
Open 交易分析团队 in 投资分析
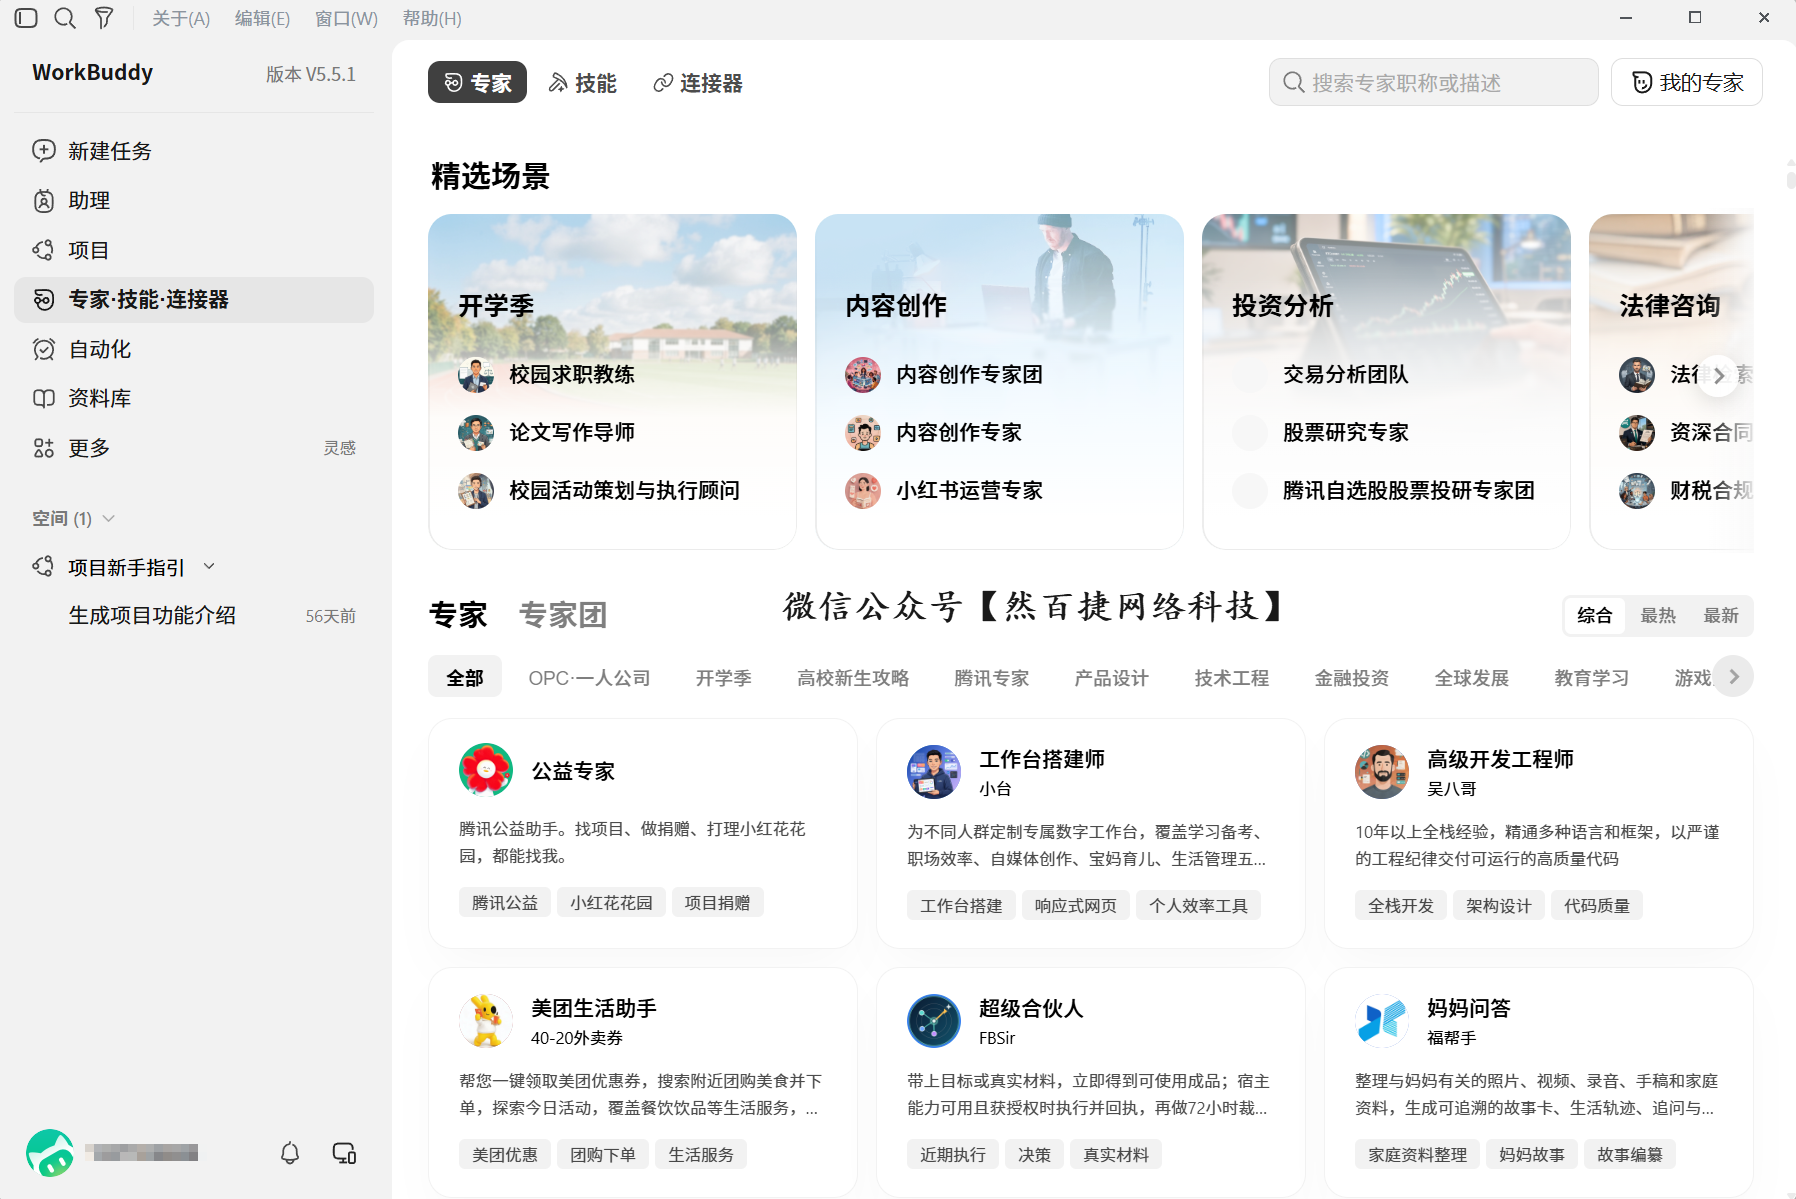click(x=1346, y=375)
